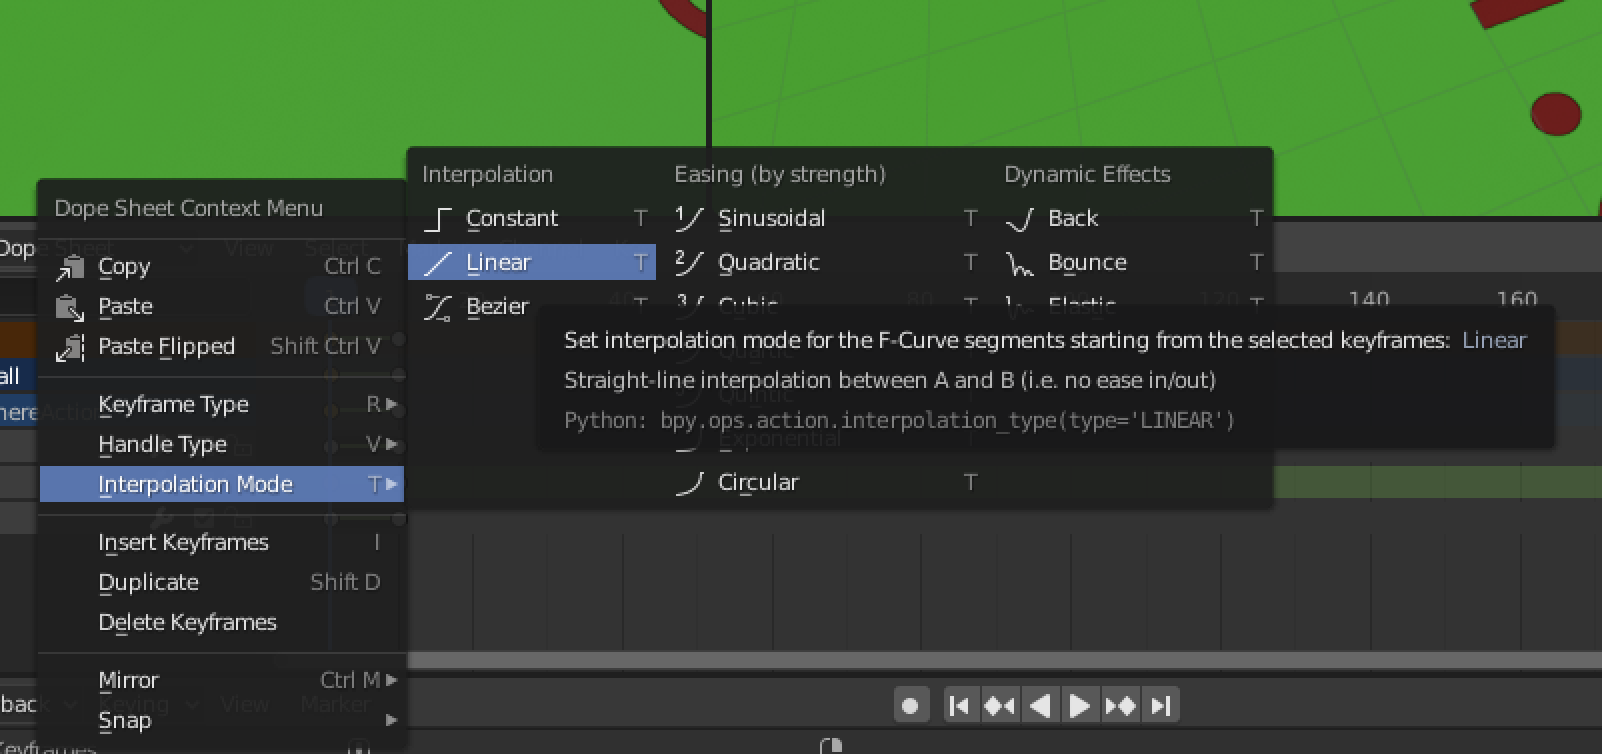Open Mirror submenu
Screen dimensions: 1602x754
click(x=221, y=680)
